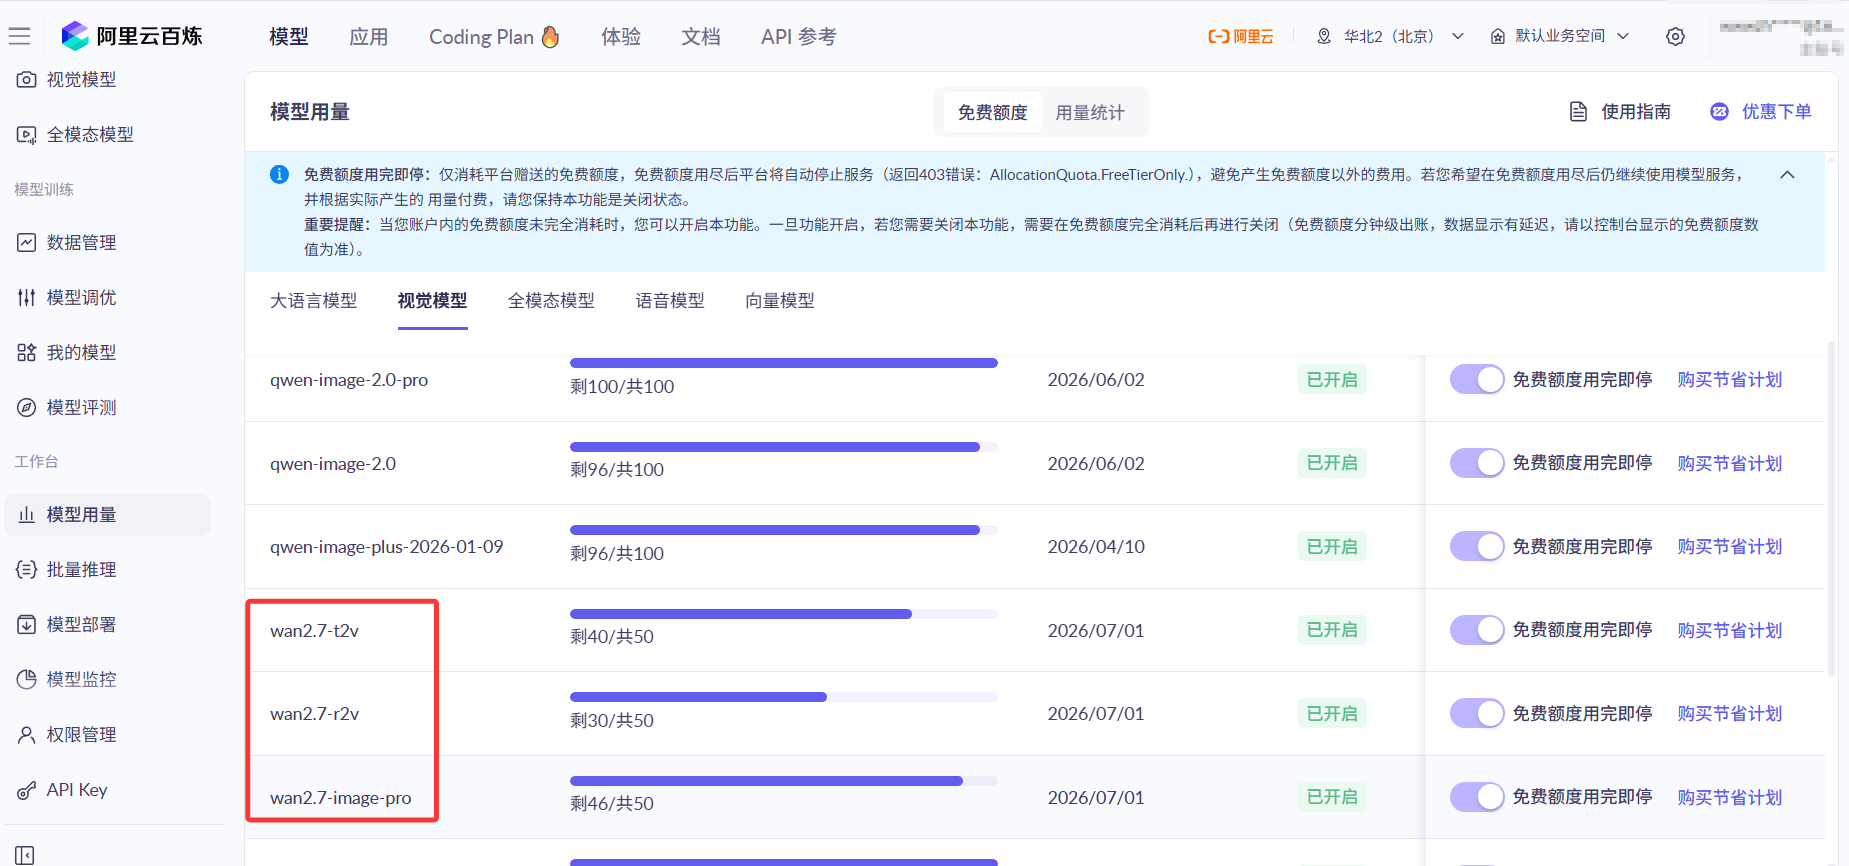This screenshot has height=866, width=1849.
Task: Select the 语音模型 category tab
Action: click(670, 301)
